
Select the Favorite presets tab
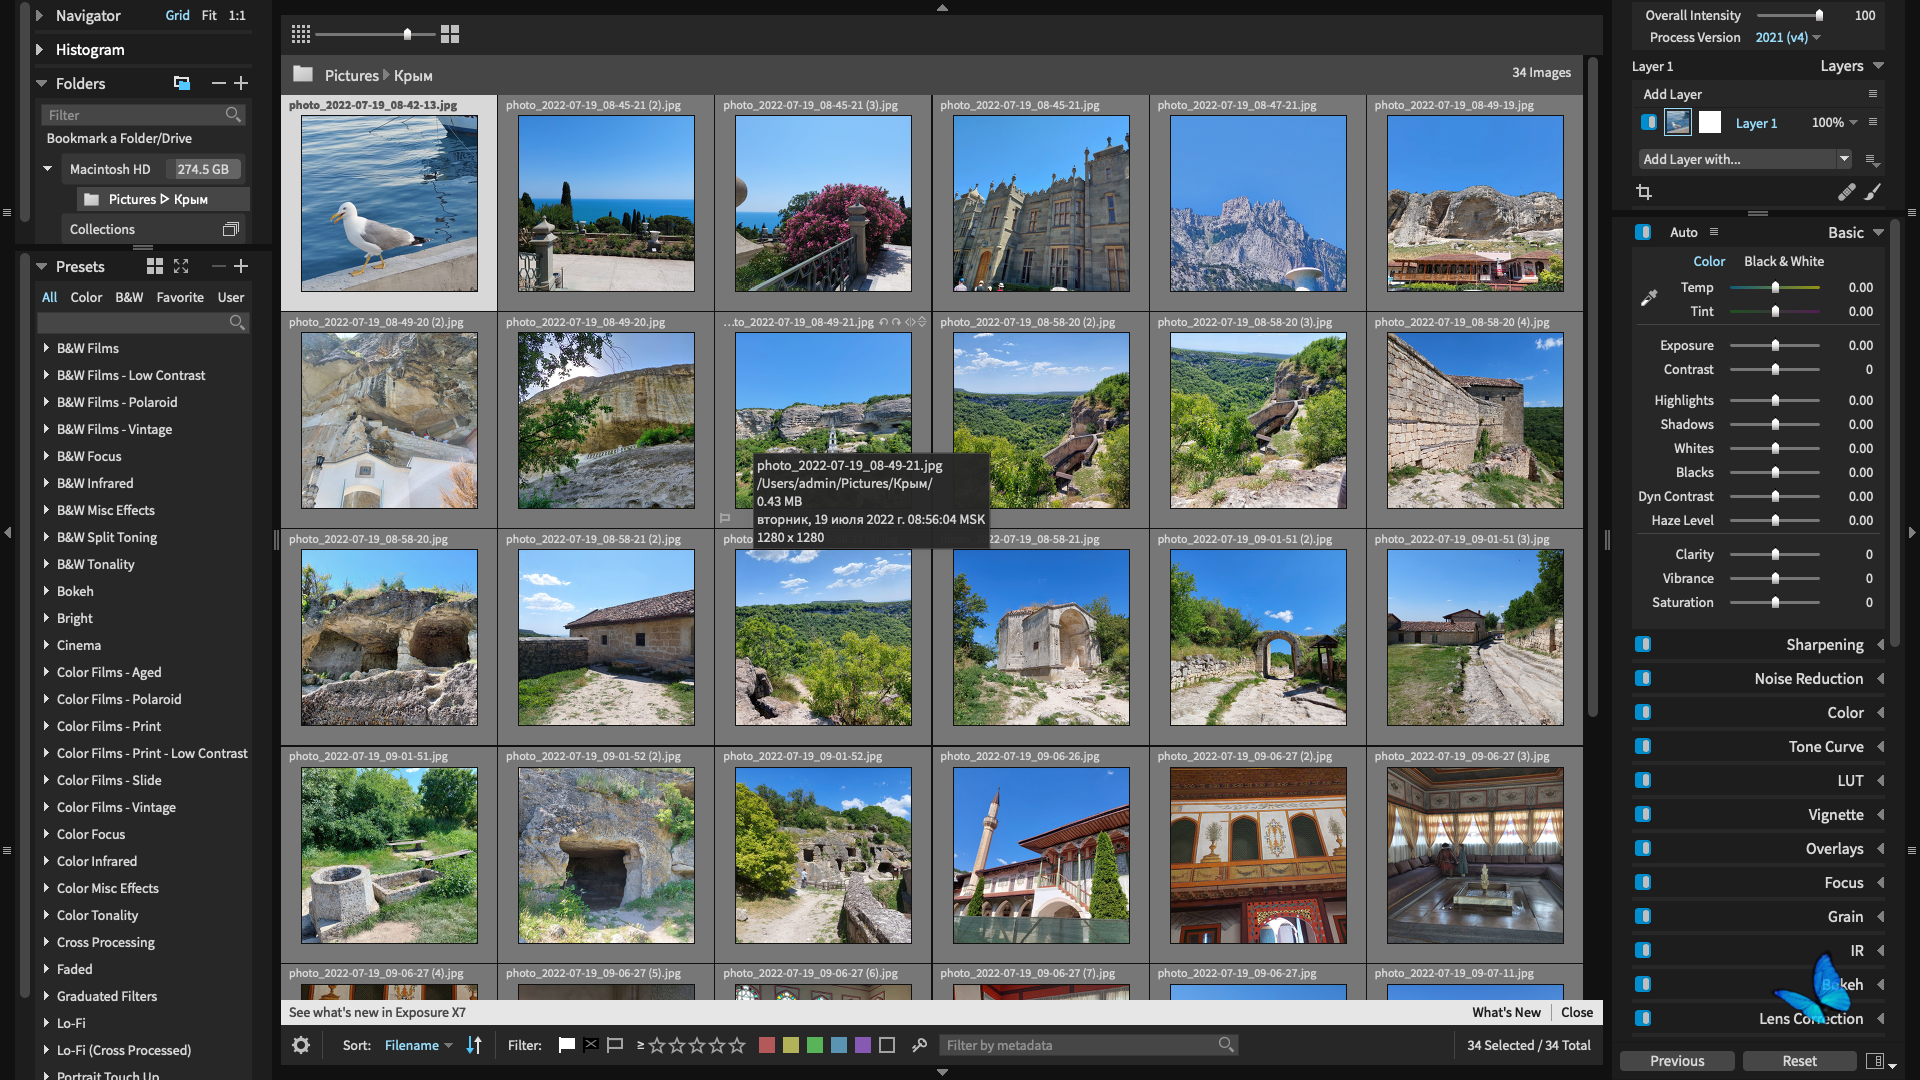click(x=180, y=297)
